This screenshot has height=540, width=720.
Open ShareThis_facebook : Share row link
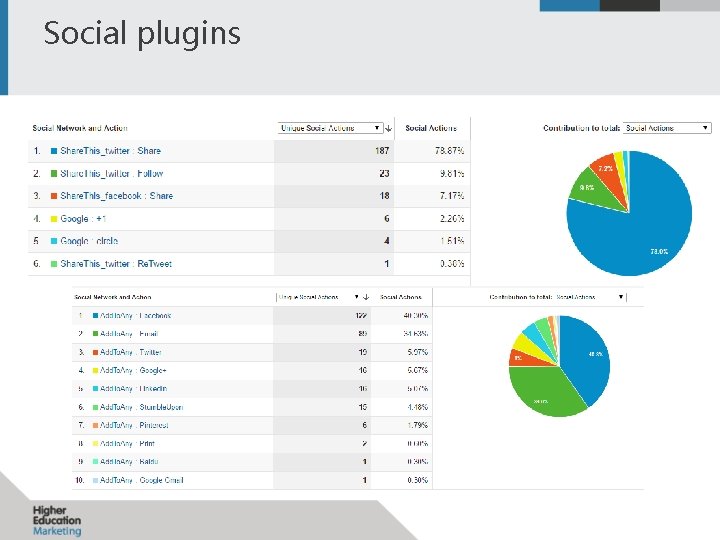point(117,196)
